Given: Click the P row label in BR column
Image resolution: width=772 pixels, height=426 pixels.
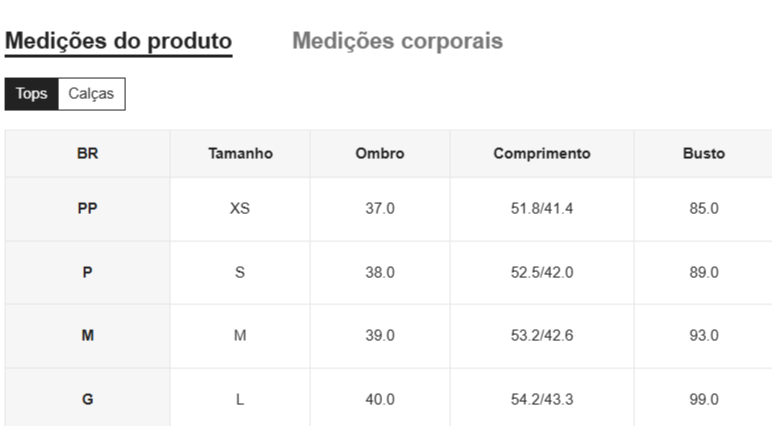Looking at the screenshot, I should (x=87, y=272).
